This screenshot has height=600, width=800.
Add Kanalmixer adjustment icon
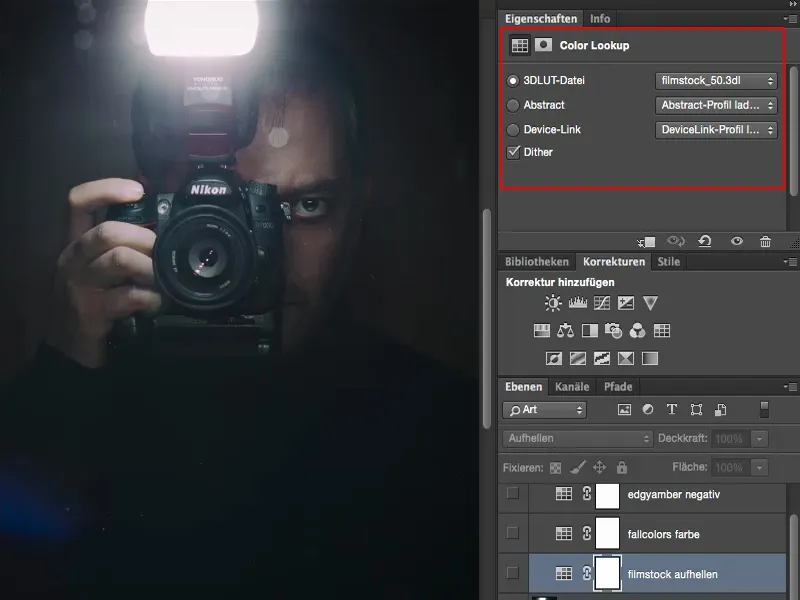click(637, 331)
